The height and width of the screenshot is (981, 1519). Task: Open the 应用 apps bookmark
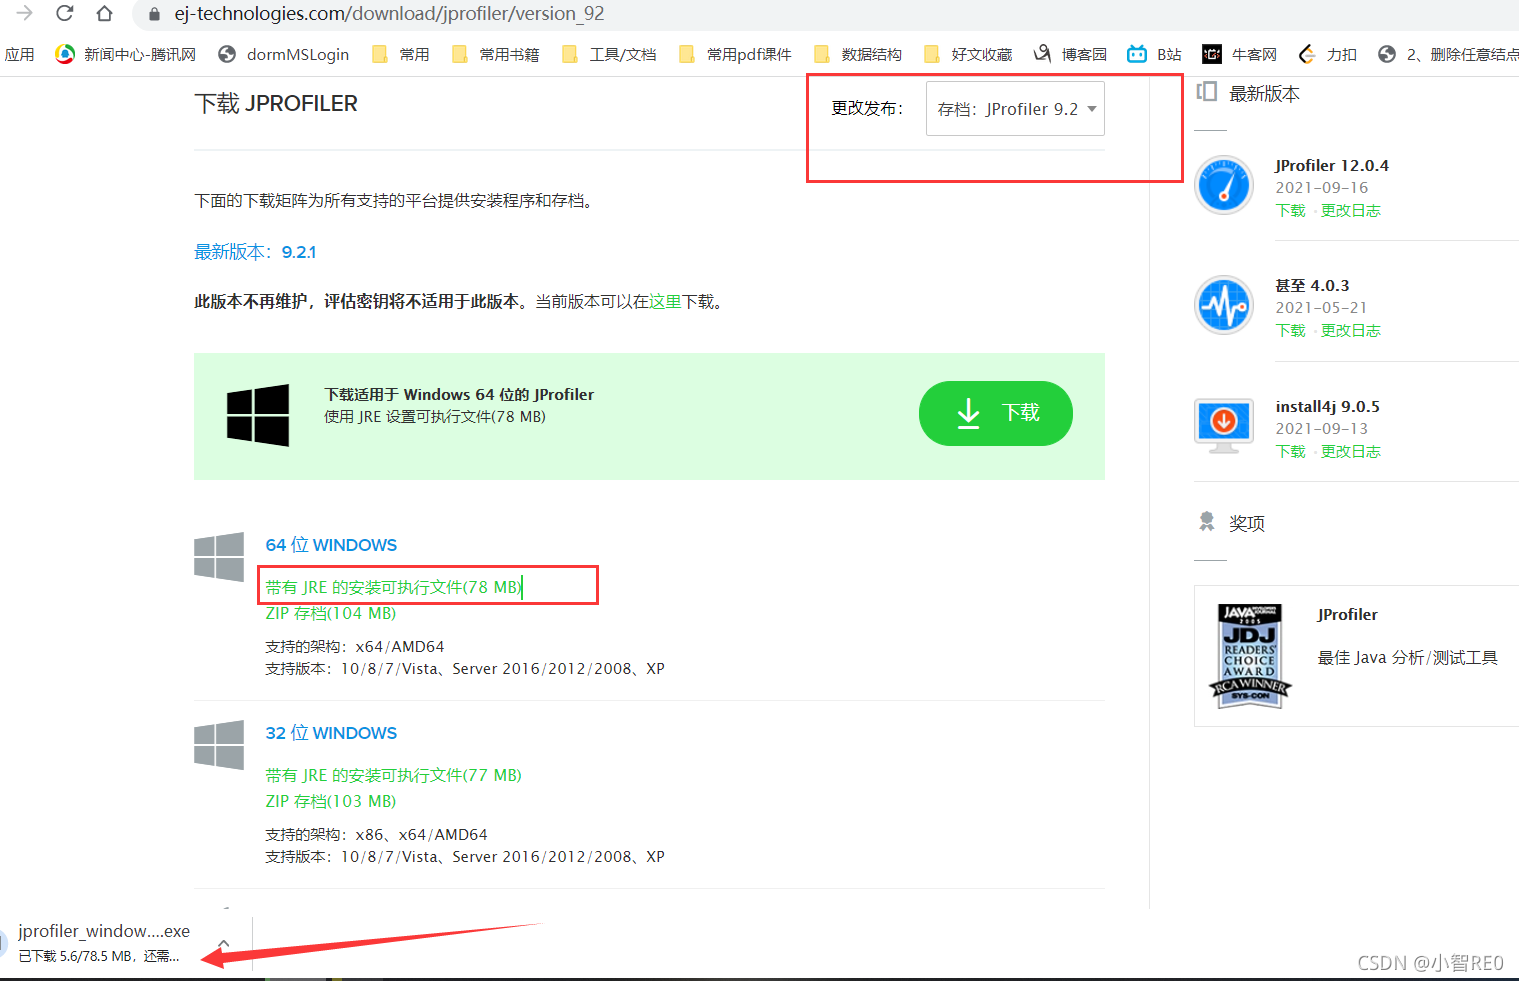20,54
